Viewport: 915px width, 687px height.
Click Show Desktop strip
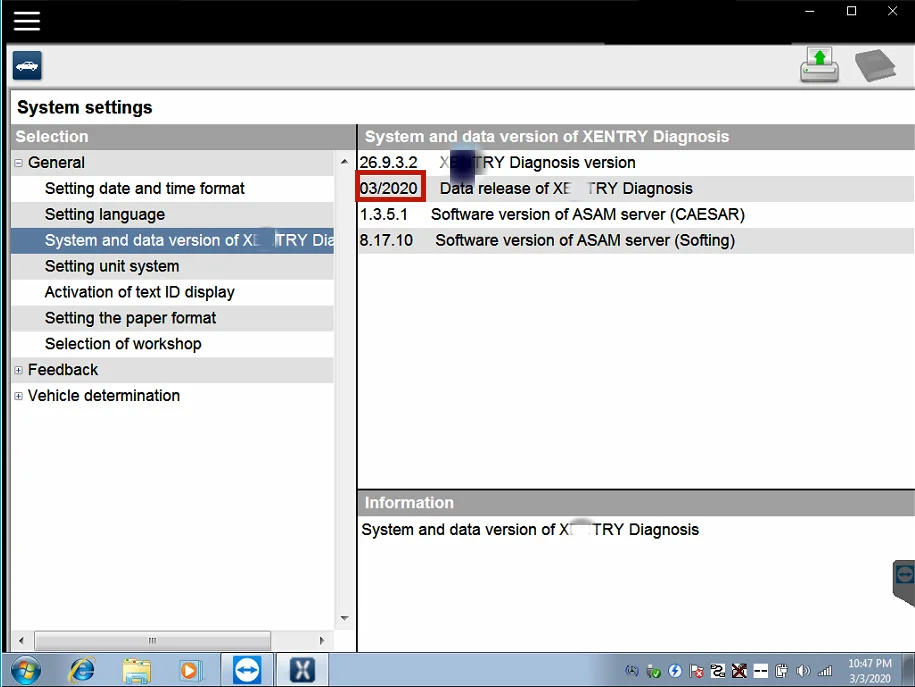tap(909, 670)
